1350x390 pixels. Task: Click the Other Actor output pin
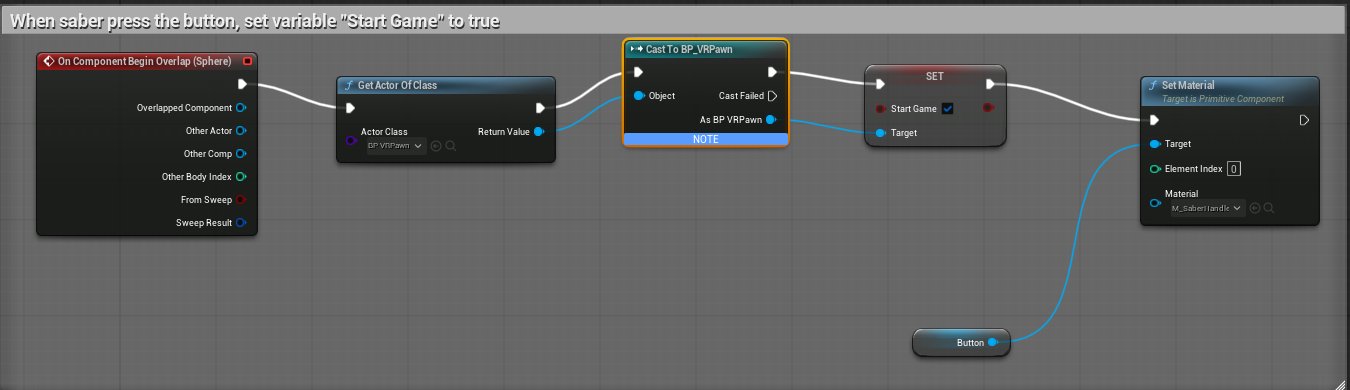tap(241, 131)
